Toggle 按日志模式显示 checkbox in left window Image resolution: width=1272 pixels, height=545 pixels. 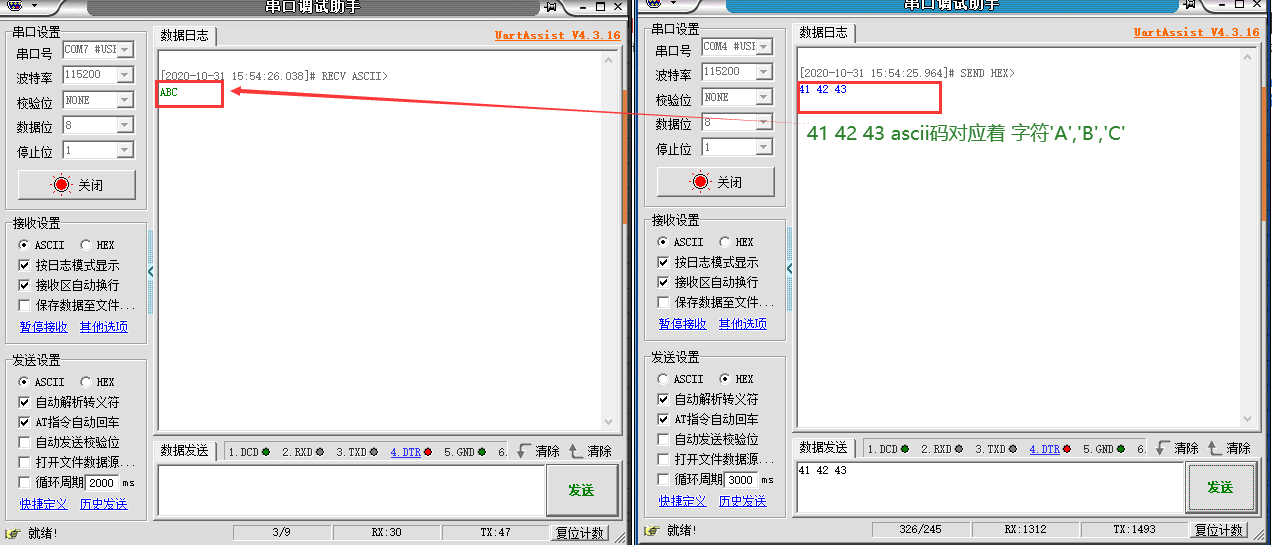point(25,265)
